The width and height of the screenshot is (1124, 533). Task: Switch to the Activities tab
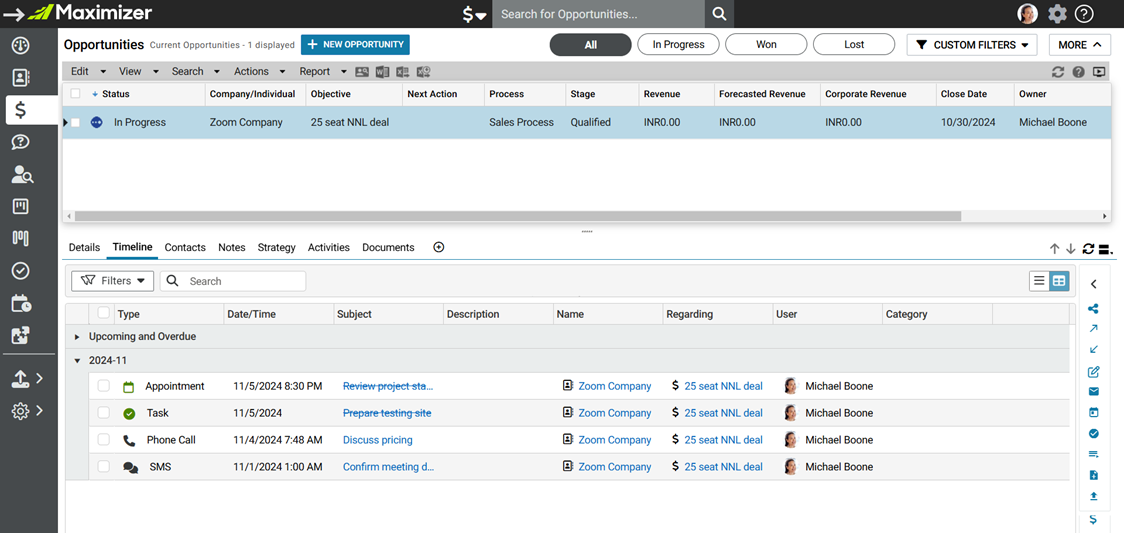328,247
